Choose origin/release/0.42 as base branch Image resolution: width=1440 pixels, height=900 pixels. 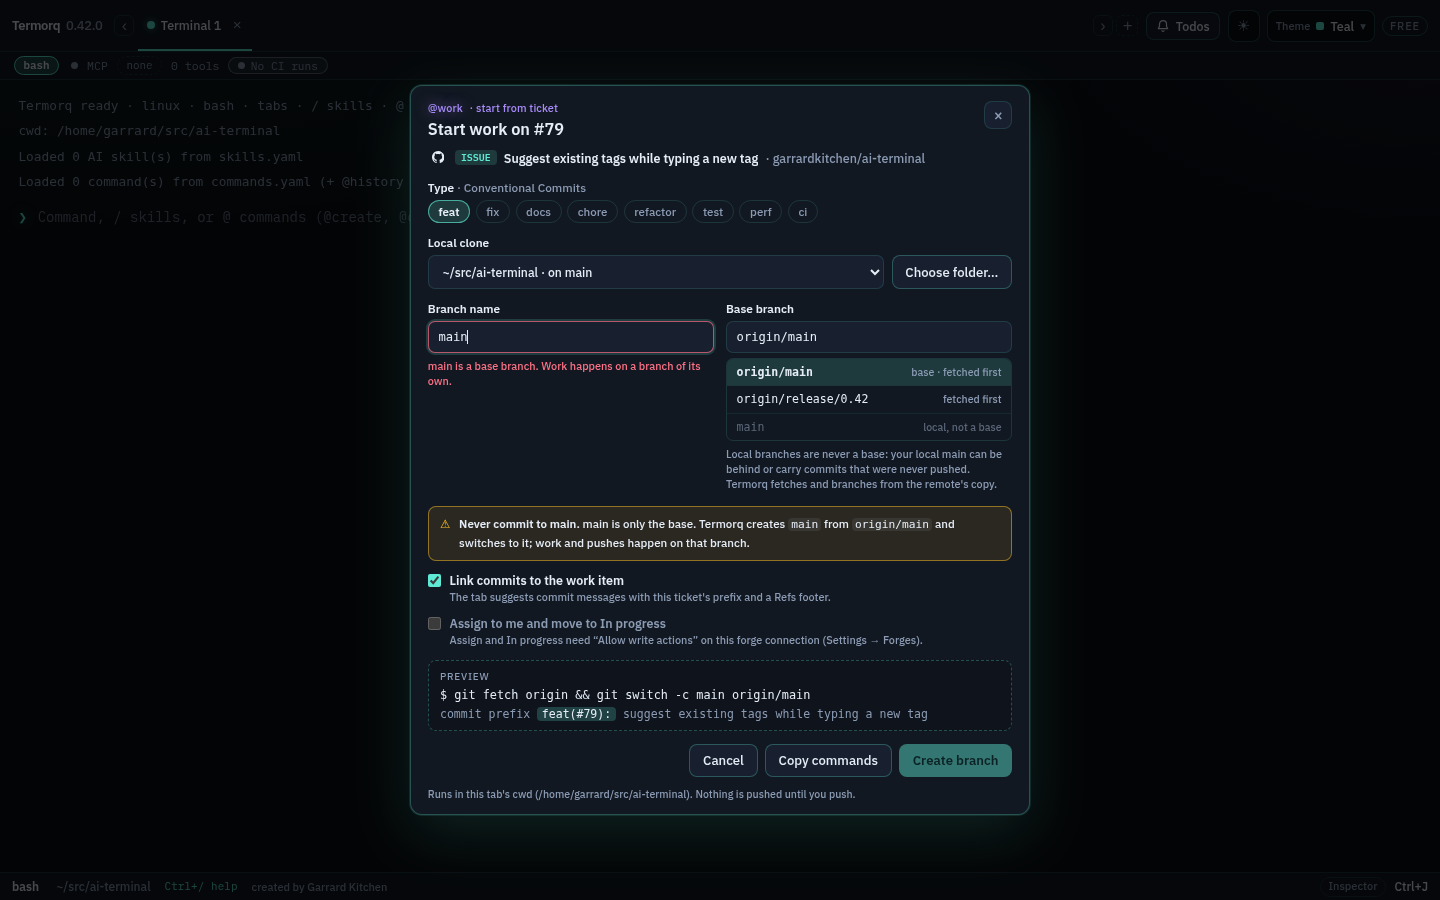point(869,399)
